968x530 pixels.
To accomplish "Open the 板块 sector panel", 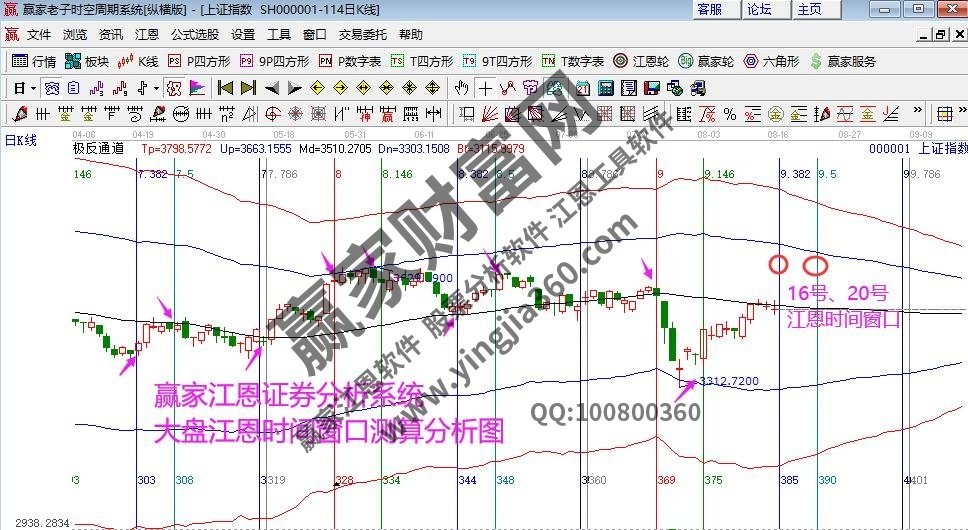I will 87,61.
